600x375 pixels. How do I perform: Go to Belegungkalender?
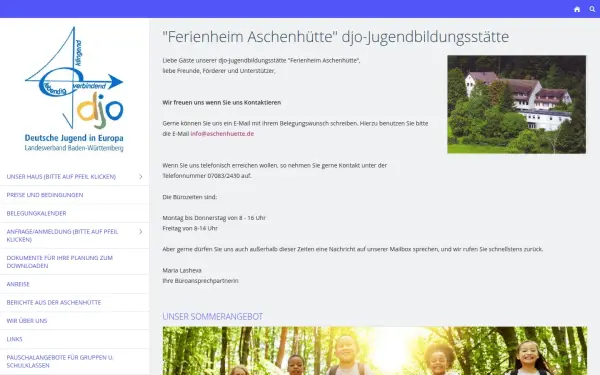click(36, 214)
